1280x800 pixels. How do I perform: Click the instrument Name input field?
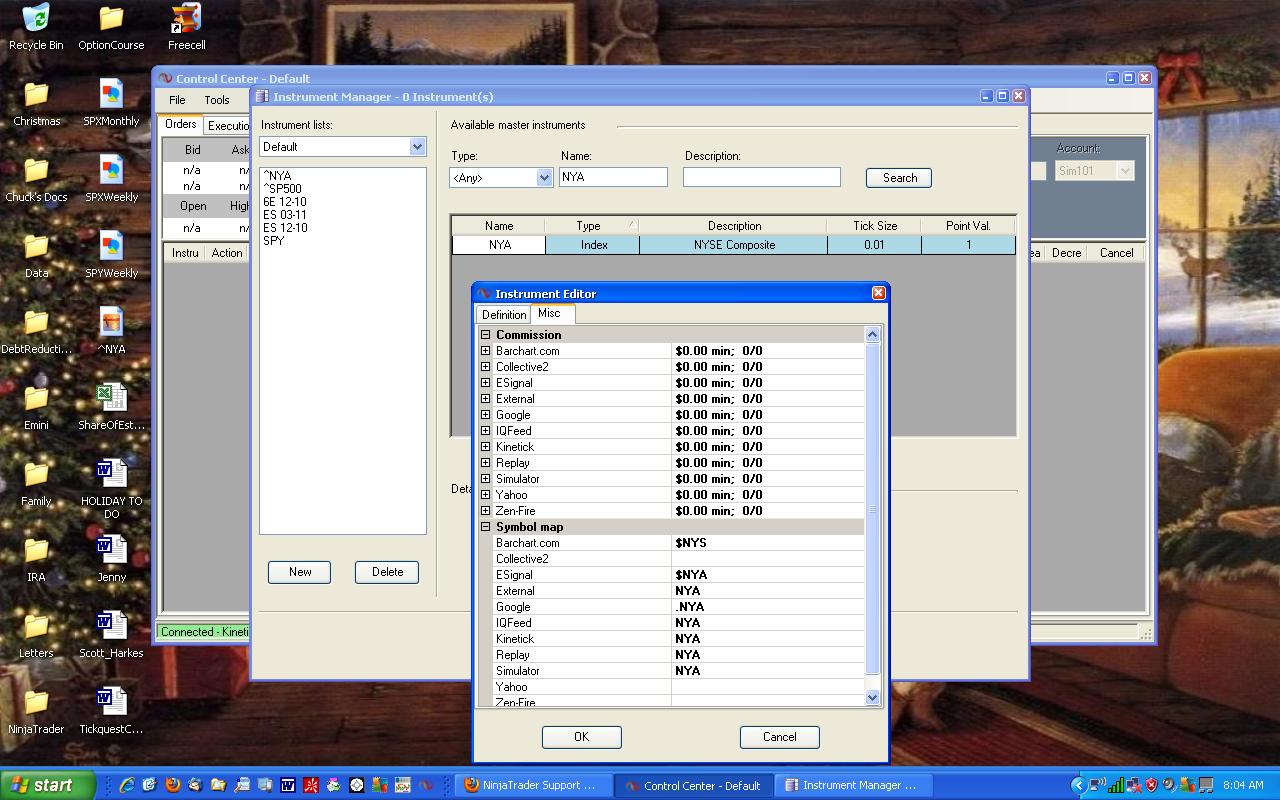[x=613, y=177]
